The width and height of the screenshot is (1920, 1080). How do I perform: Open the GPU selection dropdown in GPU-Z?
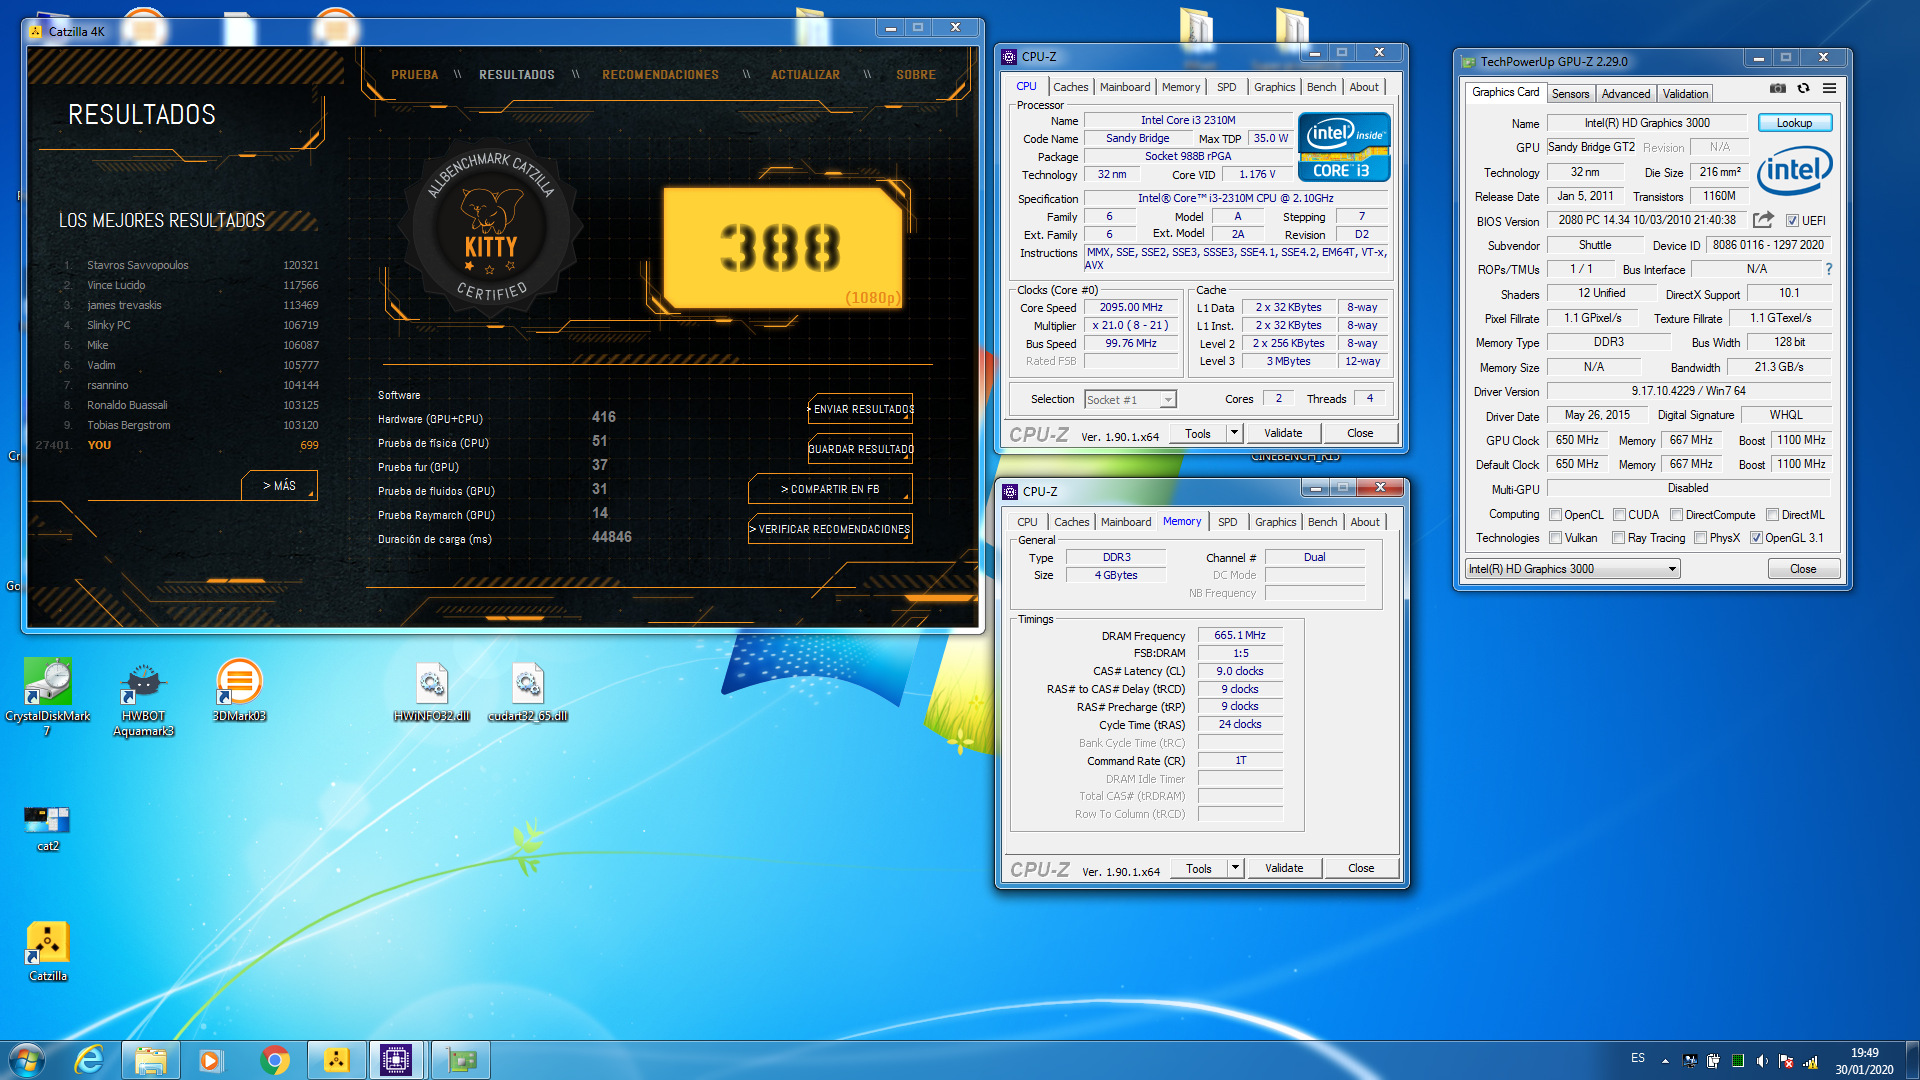tap(1573, 569)
